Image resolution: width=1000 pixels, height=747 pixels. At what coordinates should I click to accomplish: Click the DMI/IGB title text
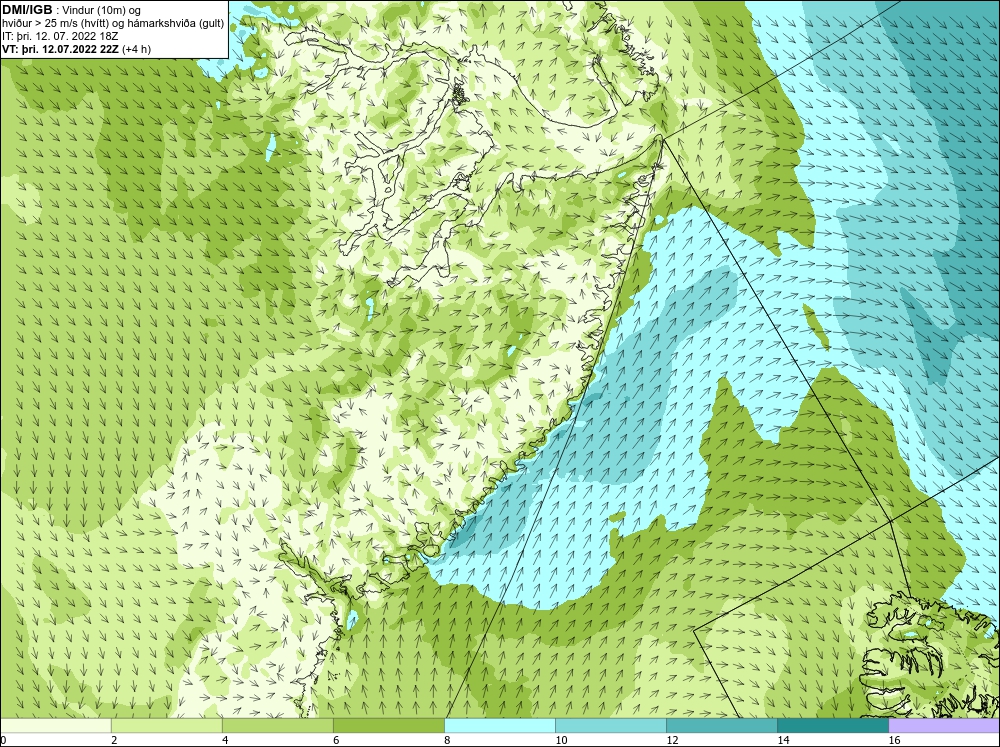[x=27, y=10]
